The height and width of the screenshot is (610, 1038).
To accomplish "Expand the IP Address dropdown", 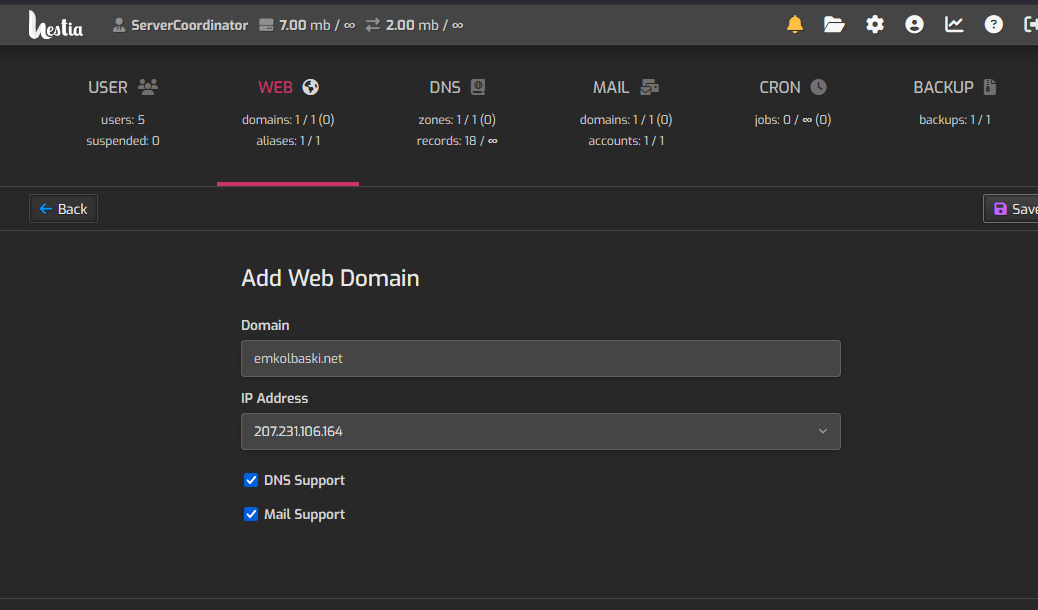I will tap(540, 431).
